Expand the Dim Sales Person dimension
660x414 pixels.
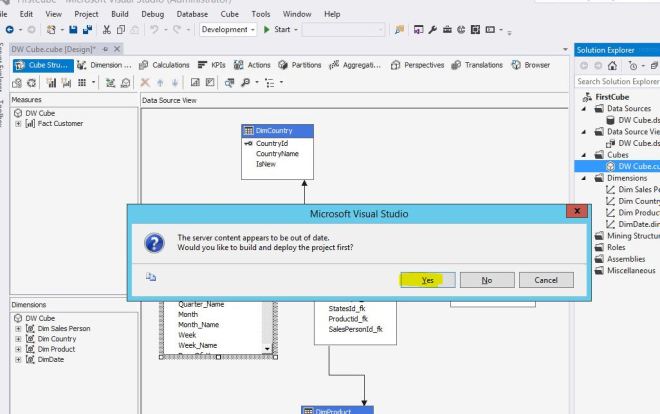(16, 327)
